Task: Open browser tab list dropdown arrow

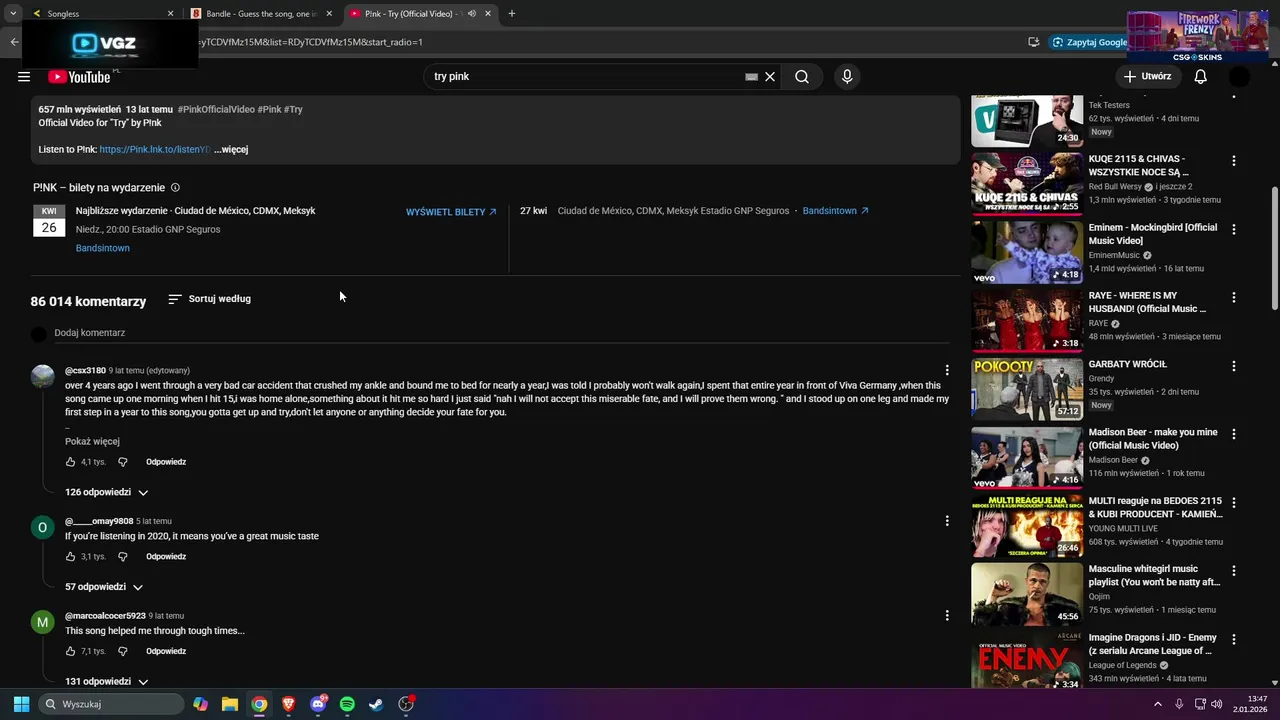Action: 13,14
